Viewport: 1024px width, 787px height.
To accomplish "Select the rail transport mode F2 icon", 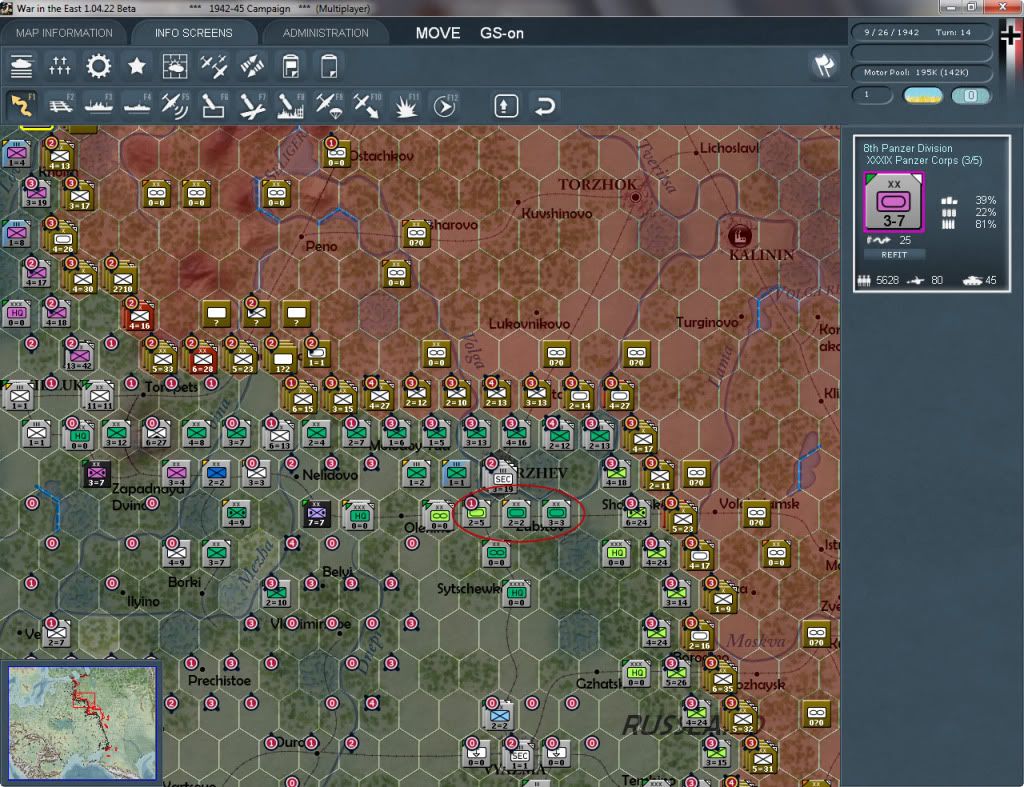I will (x=60, y=105).
